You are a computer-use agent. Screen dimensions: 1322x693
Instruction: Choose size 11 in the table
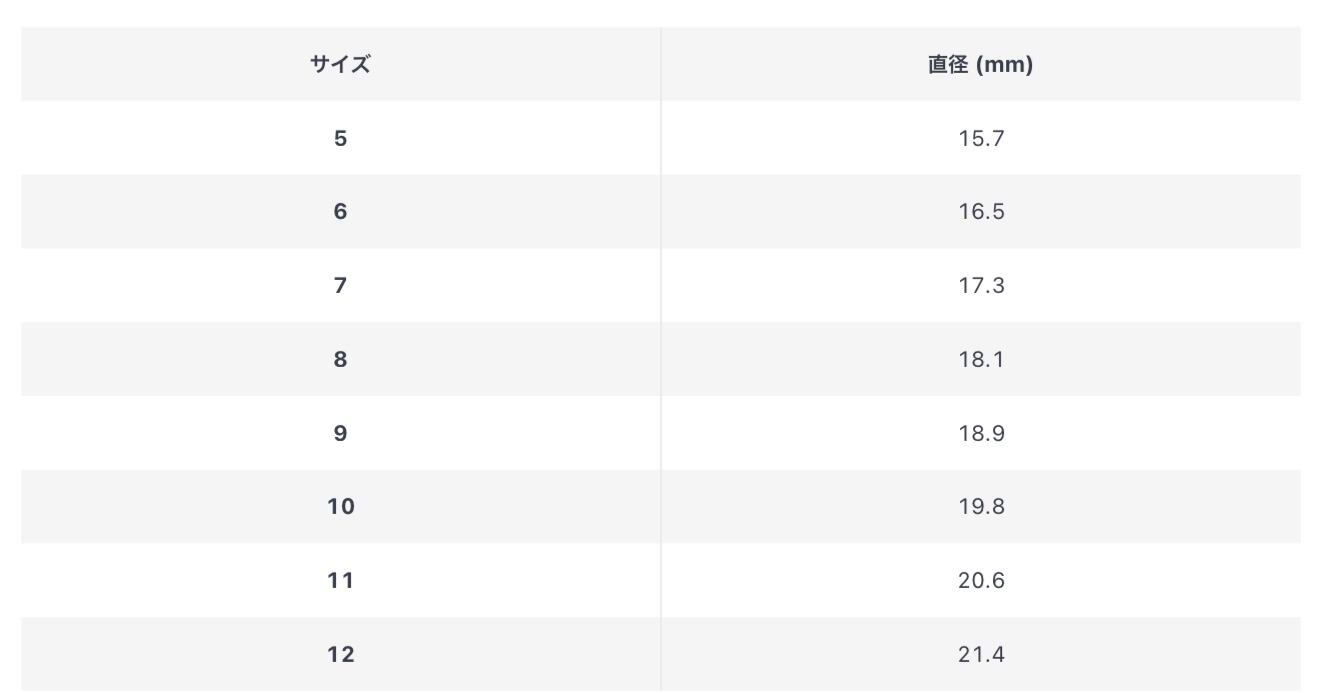pos(340,580)
